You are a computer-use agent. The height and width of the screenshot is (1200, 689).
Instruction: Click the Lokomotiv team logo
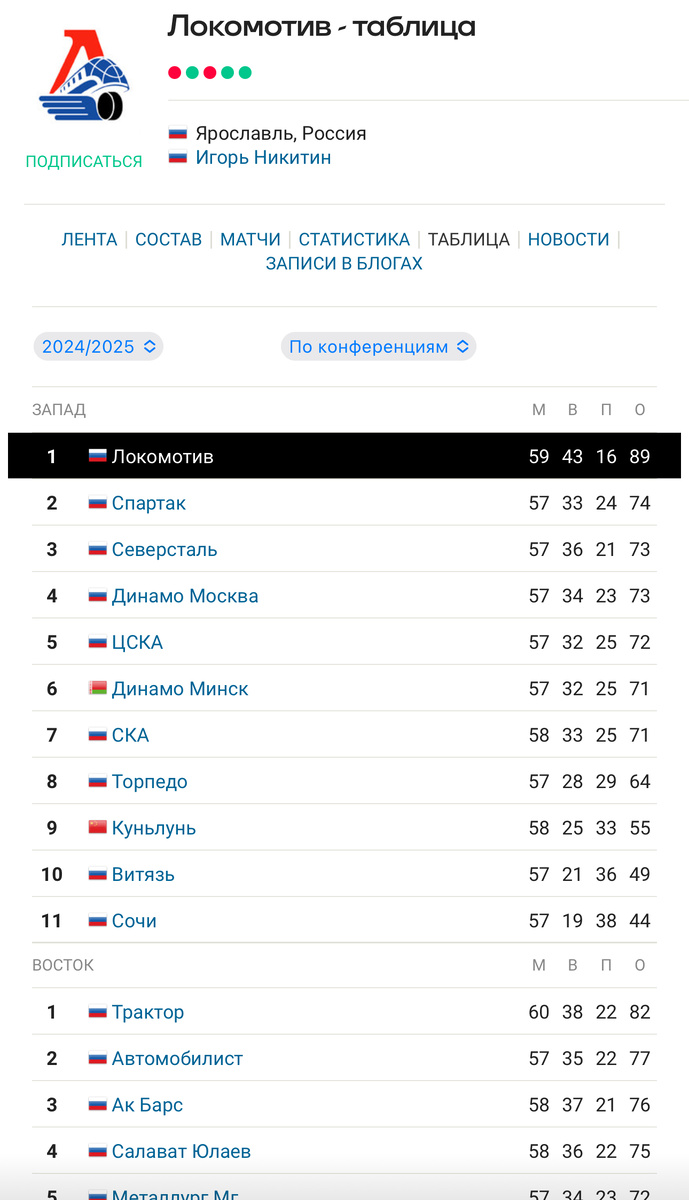click(x=84, y=79)
